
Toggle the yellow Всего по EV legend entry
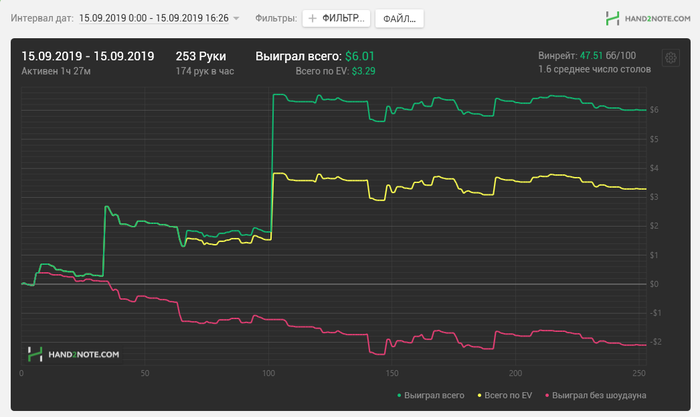(x=504, y=395)
